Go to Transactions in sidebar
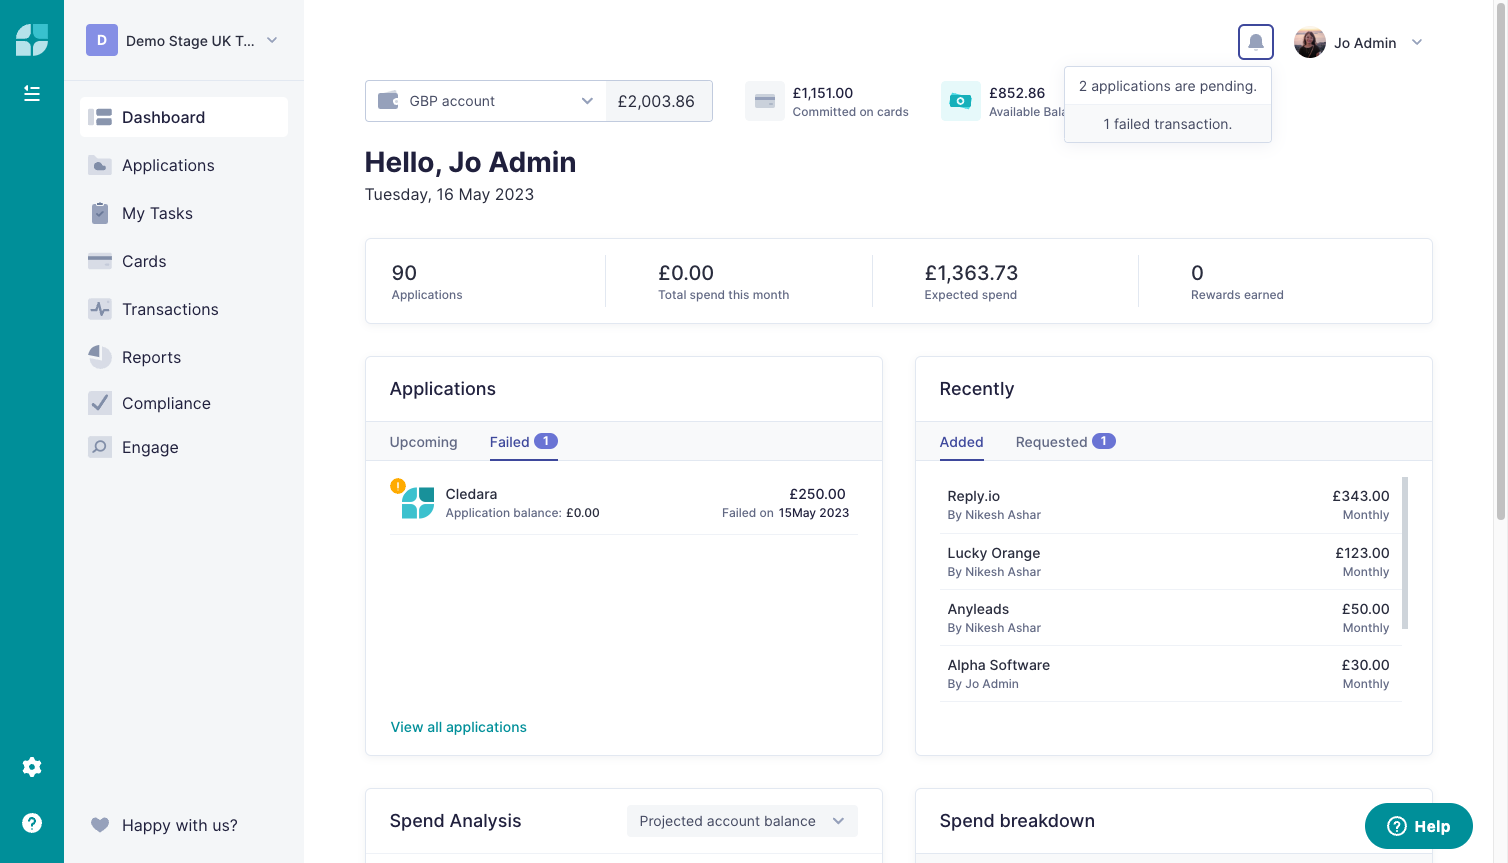Screen dimensions: 1508x863 184,309
